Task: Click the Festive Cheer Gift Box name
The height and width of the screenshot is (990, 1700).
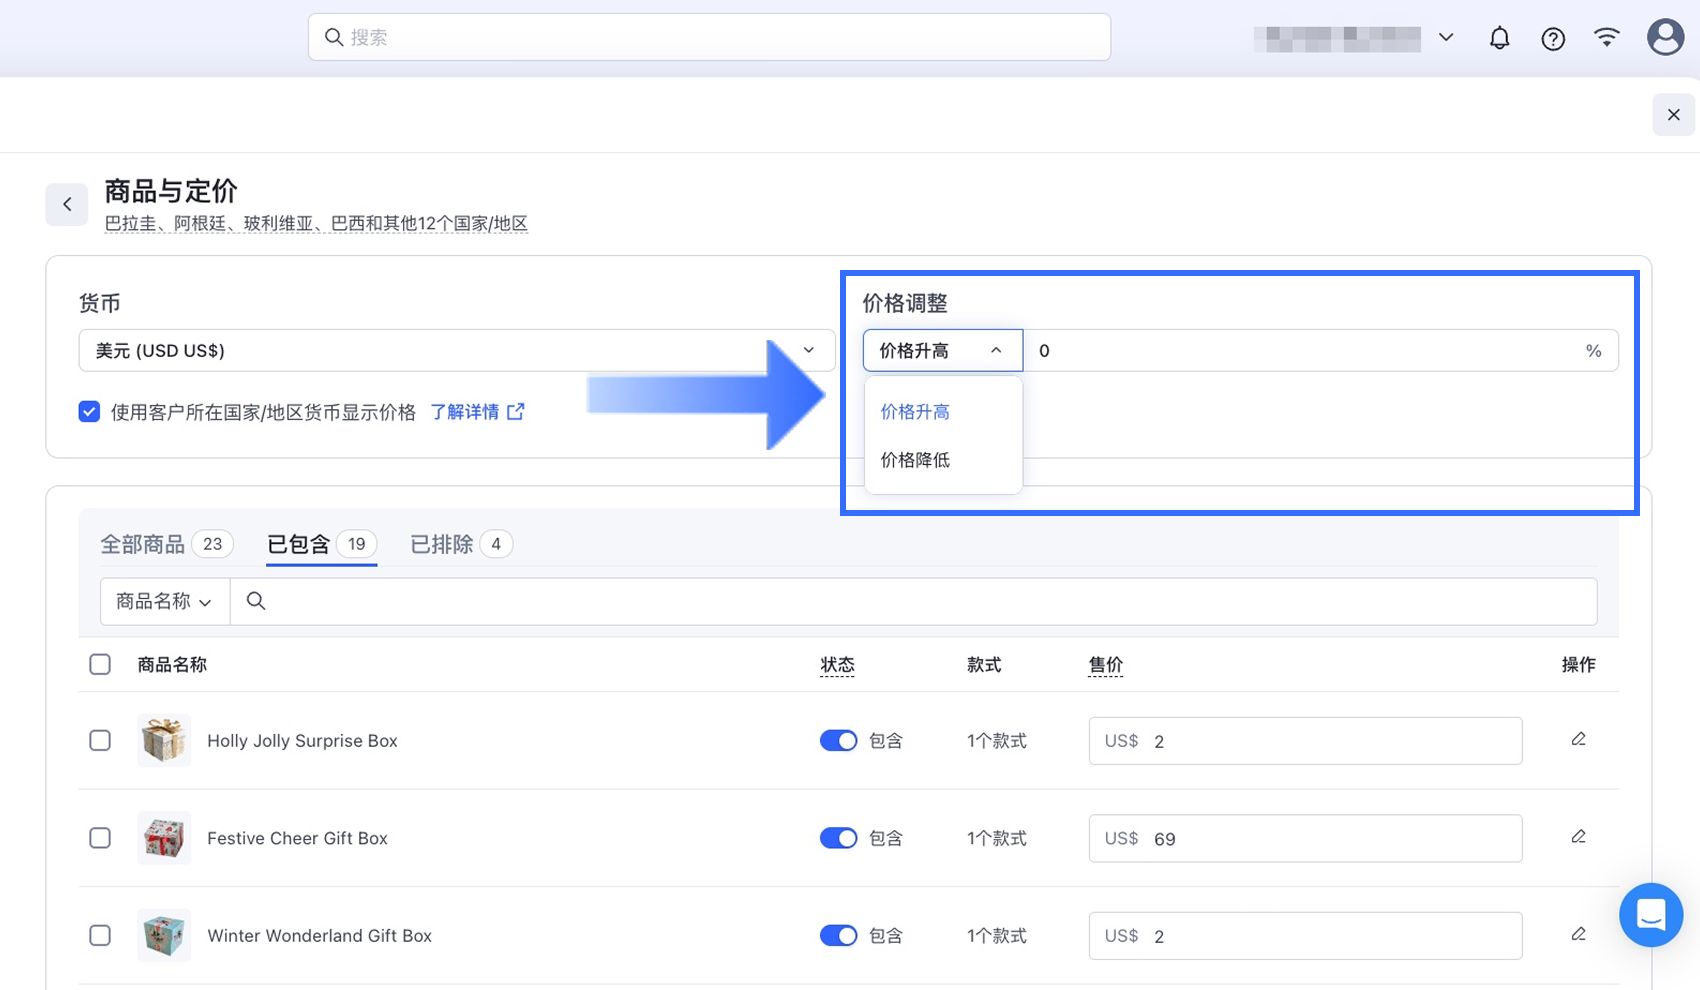Action: (297, 838)
